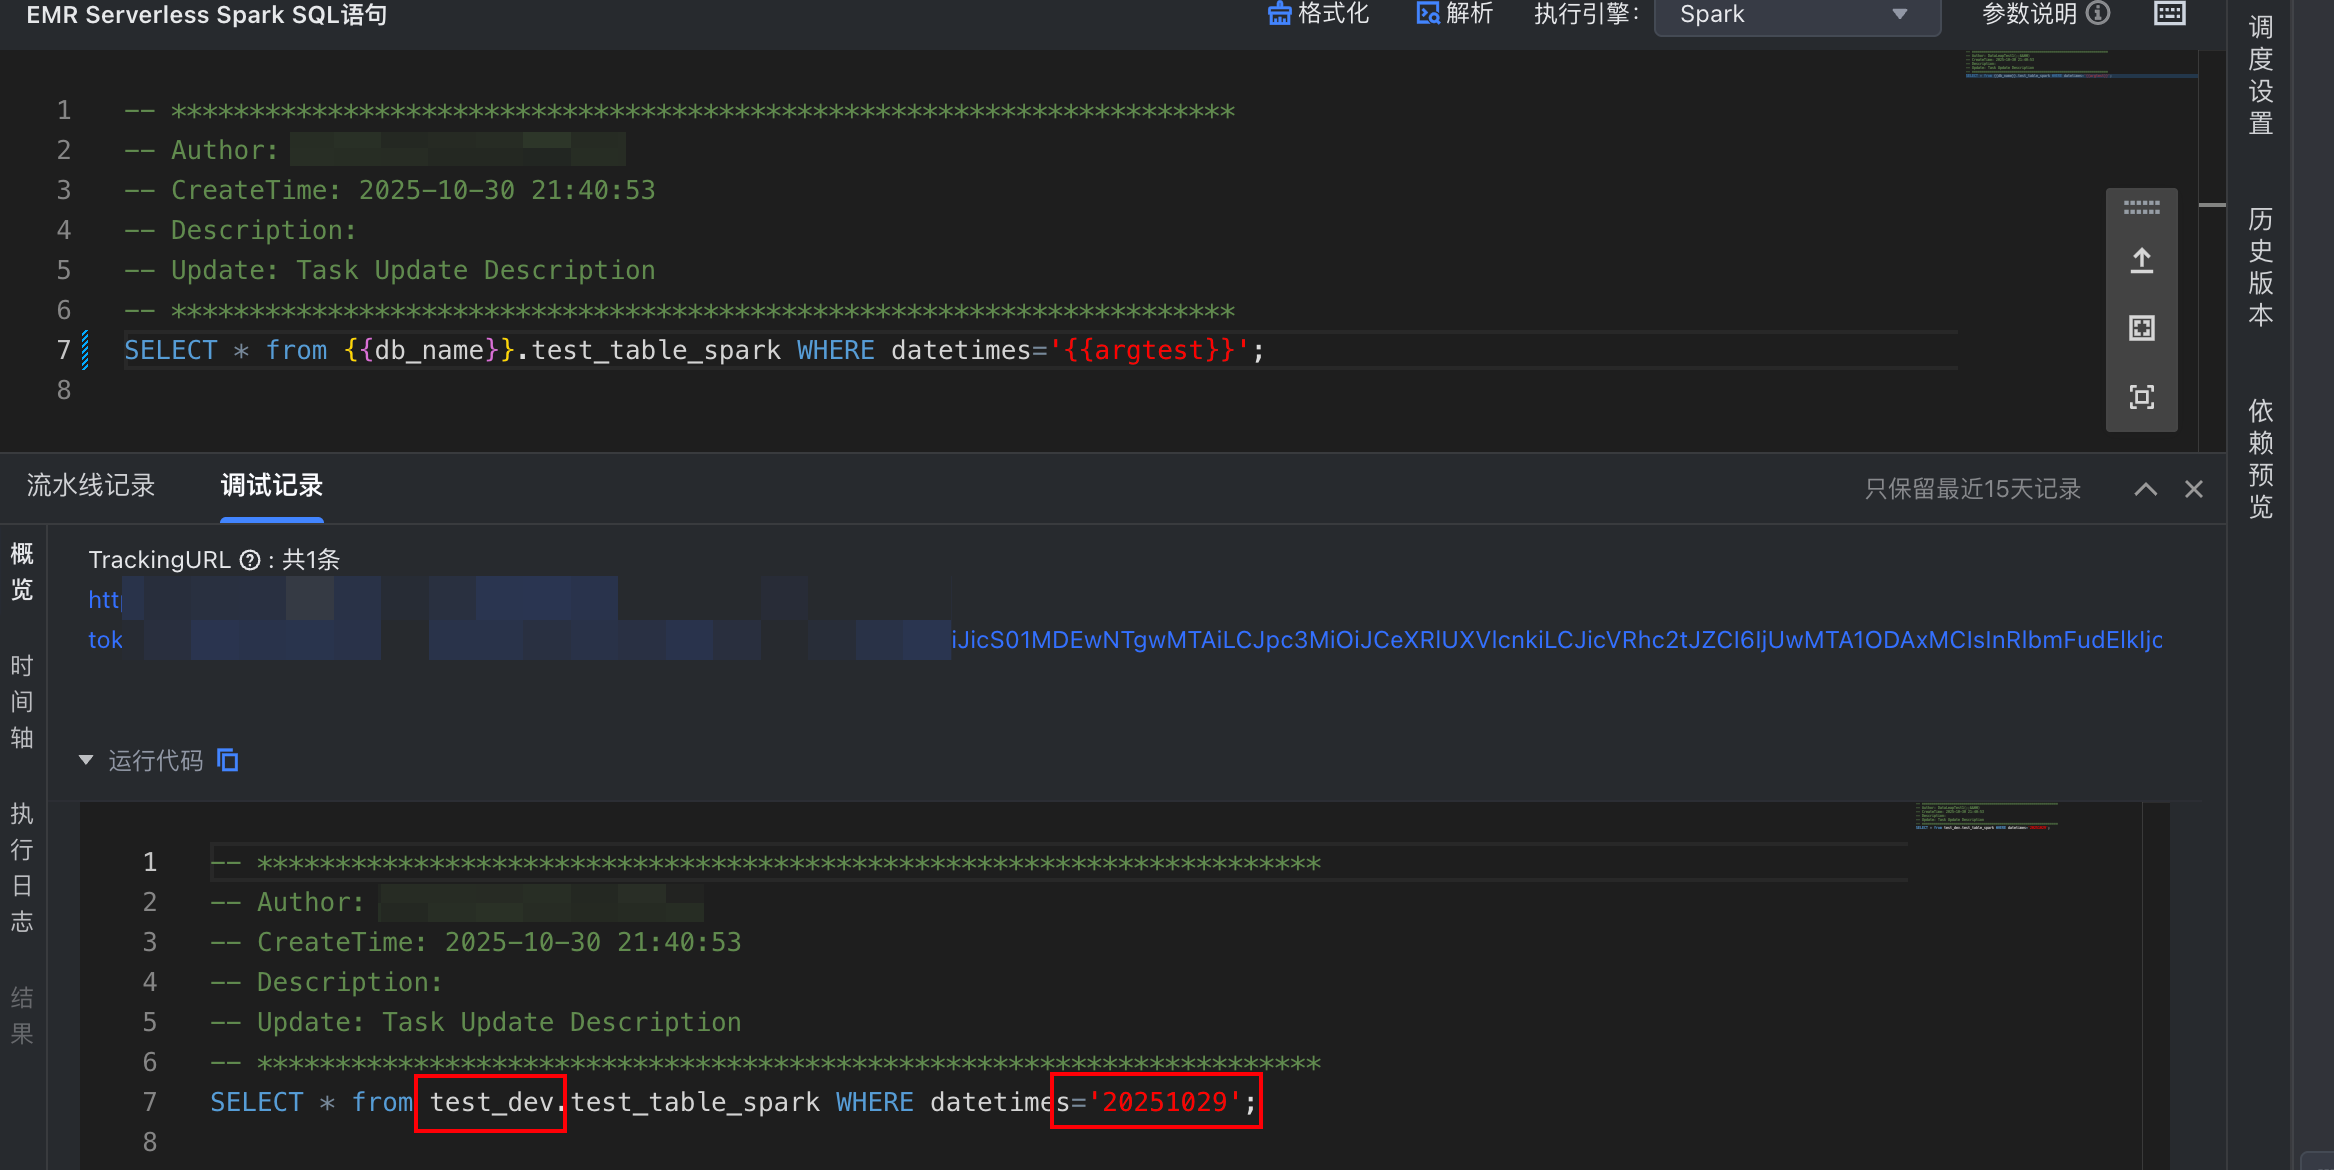Click the upload arrow icon in floating toolbar
The image size is (2334, 1170).
(x=2141, y=262)
